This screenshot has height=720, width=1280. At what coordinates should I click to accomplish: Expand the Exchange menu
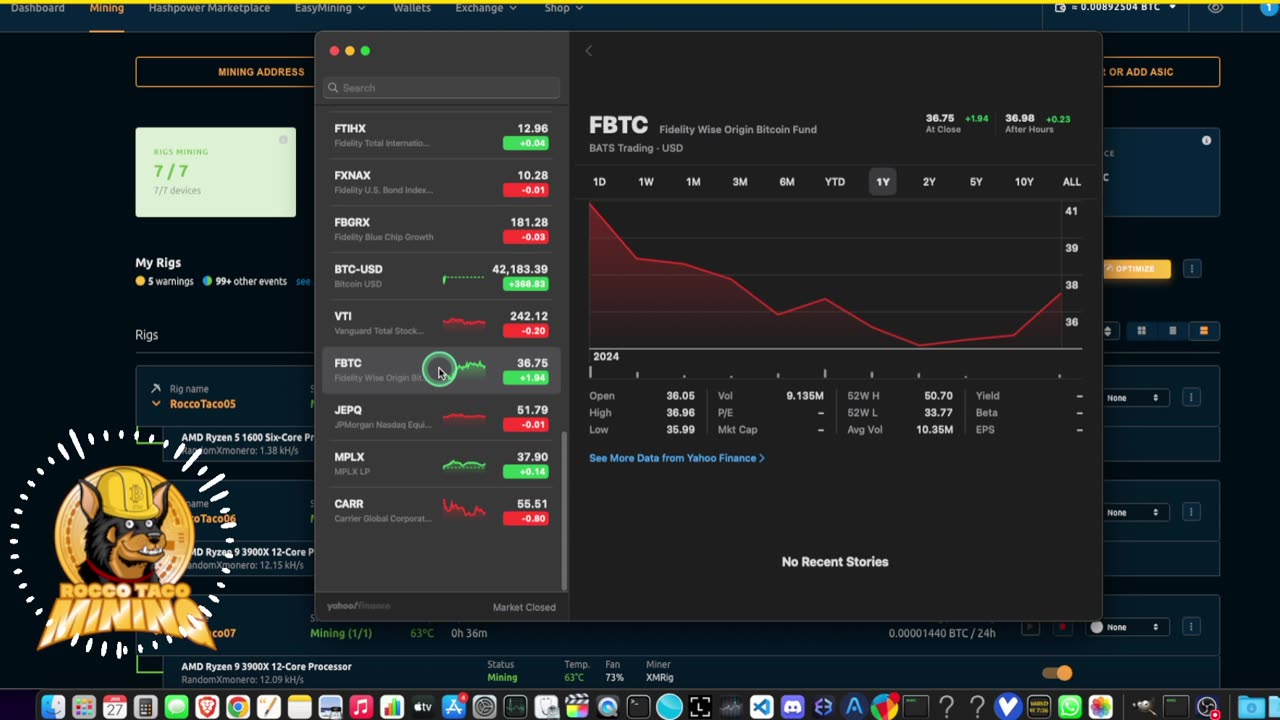click(486, 8)
